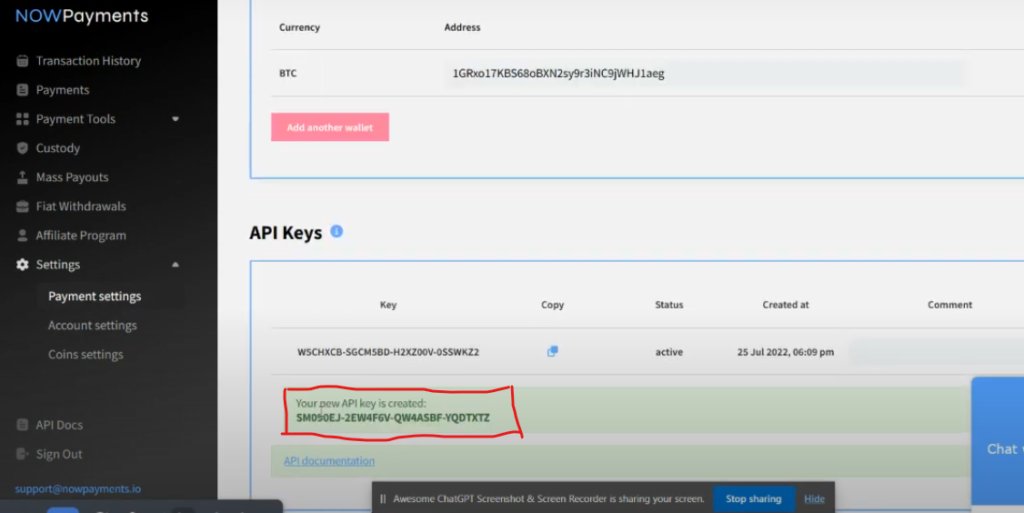Open the API Keys info tooltip icon

[x=336, y=231]
